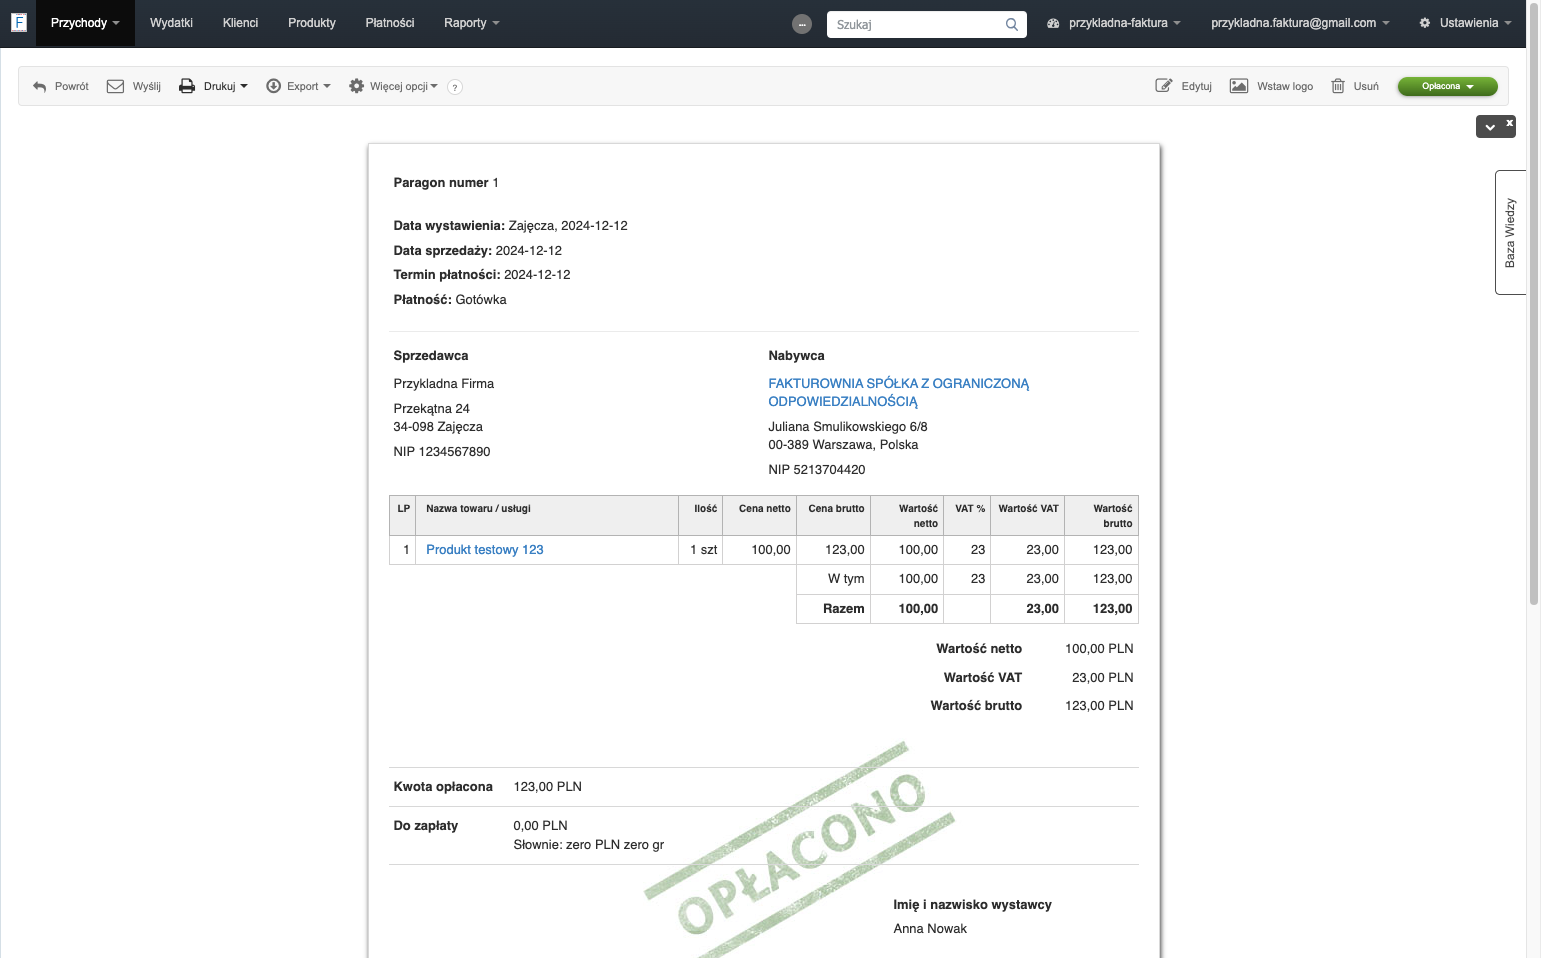Image resolution: width=1541 pixels, height=958 pixels.
Task: Expand the Drukuj dropdown arrow
Action: click(x=244, y=86)
